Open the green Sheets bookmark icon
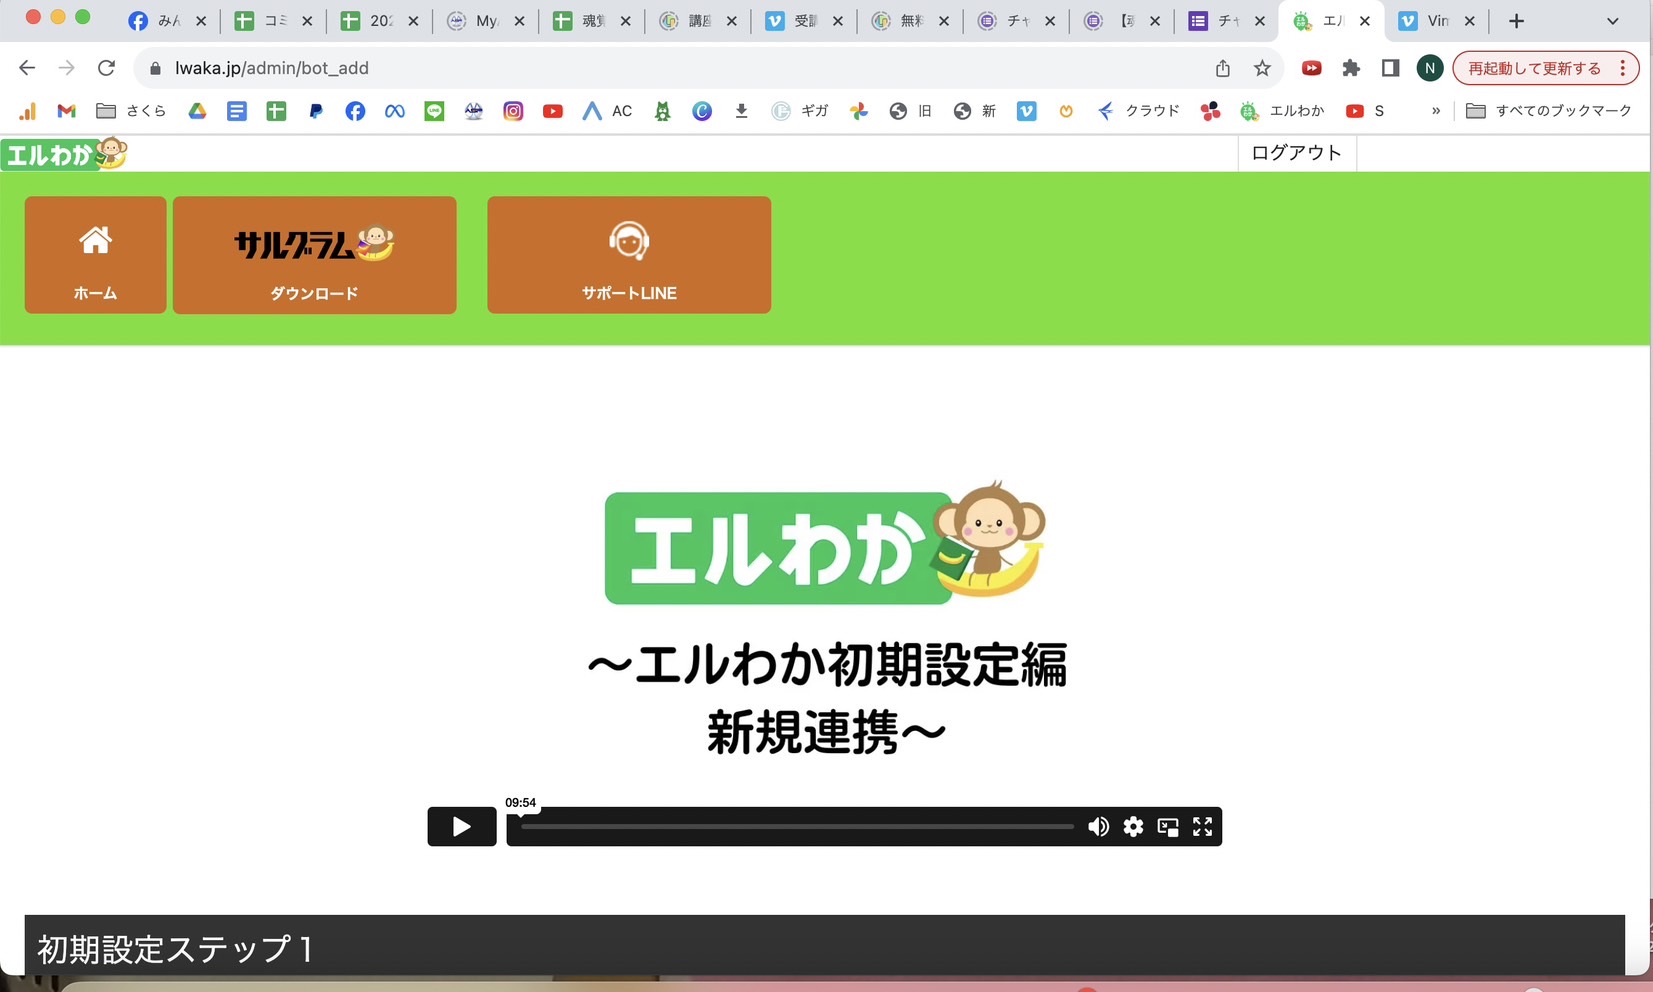The image size is (1653, 992). pyautogui.click(x=276, y=111)
